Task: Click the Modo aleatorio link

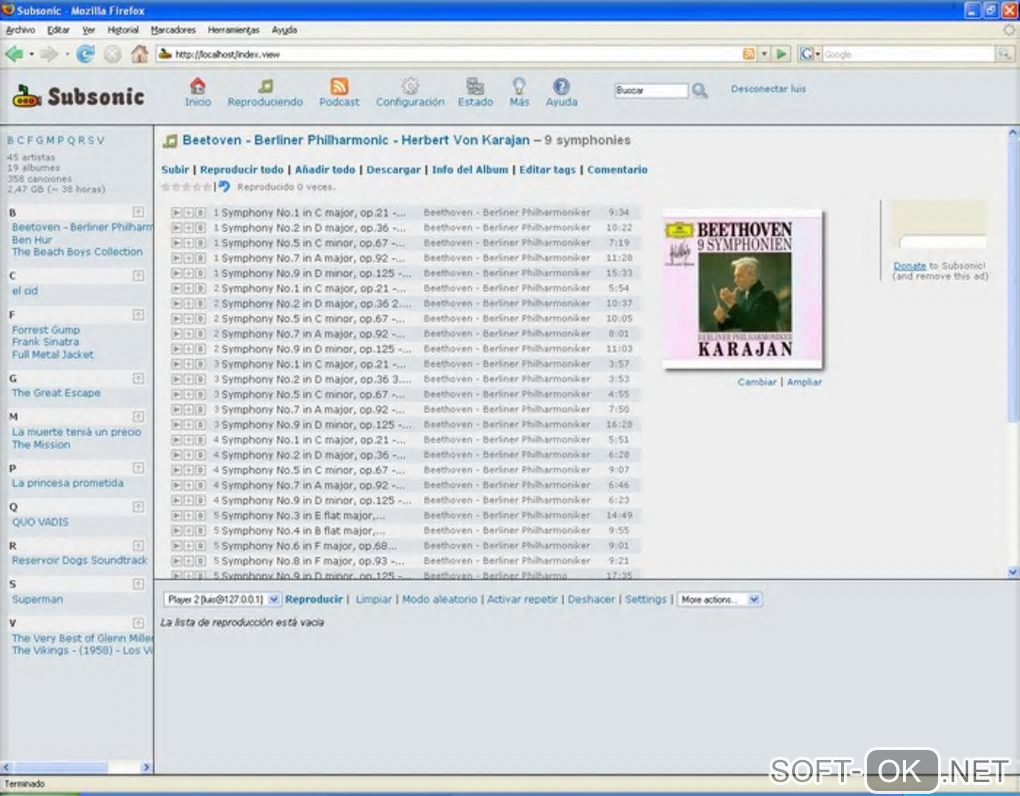Action: tap(440, 600)
